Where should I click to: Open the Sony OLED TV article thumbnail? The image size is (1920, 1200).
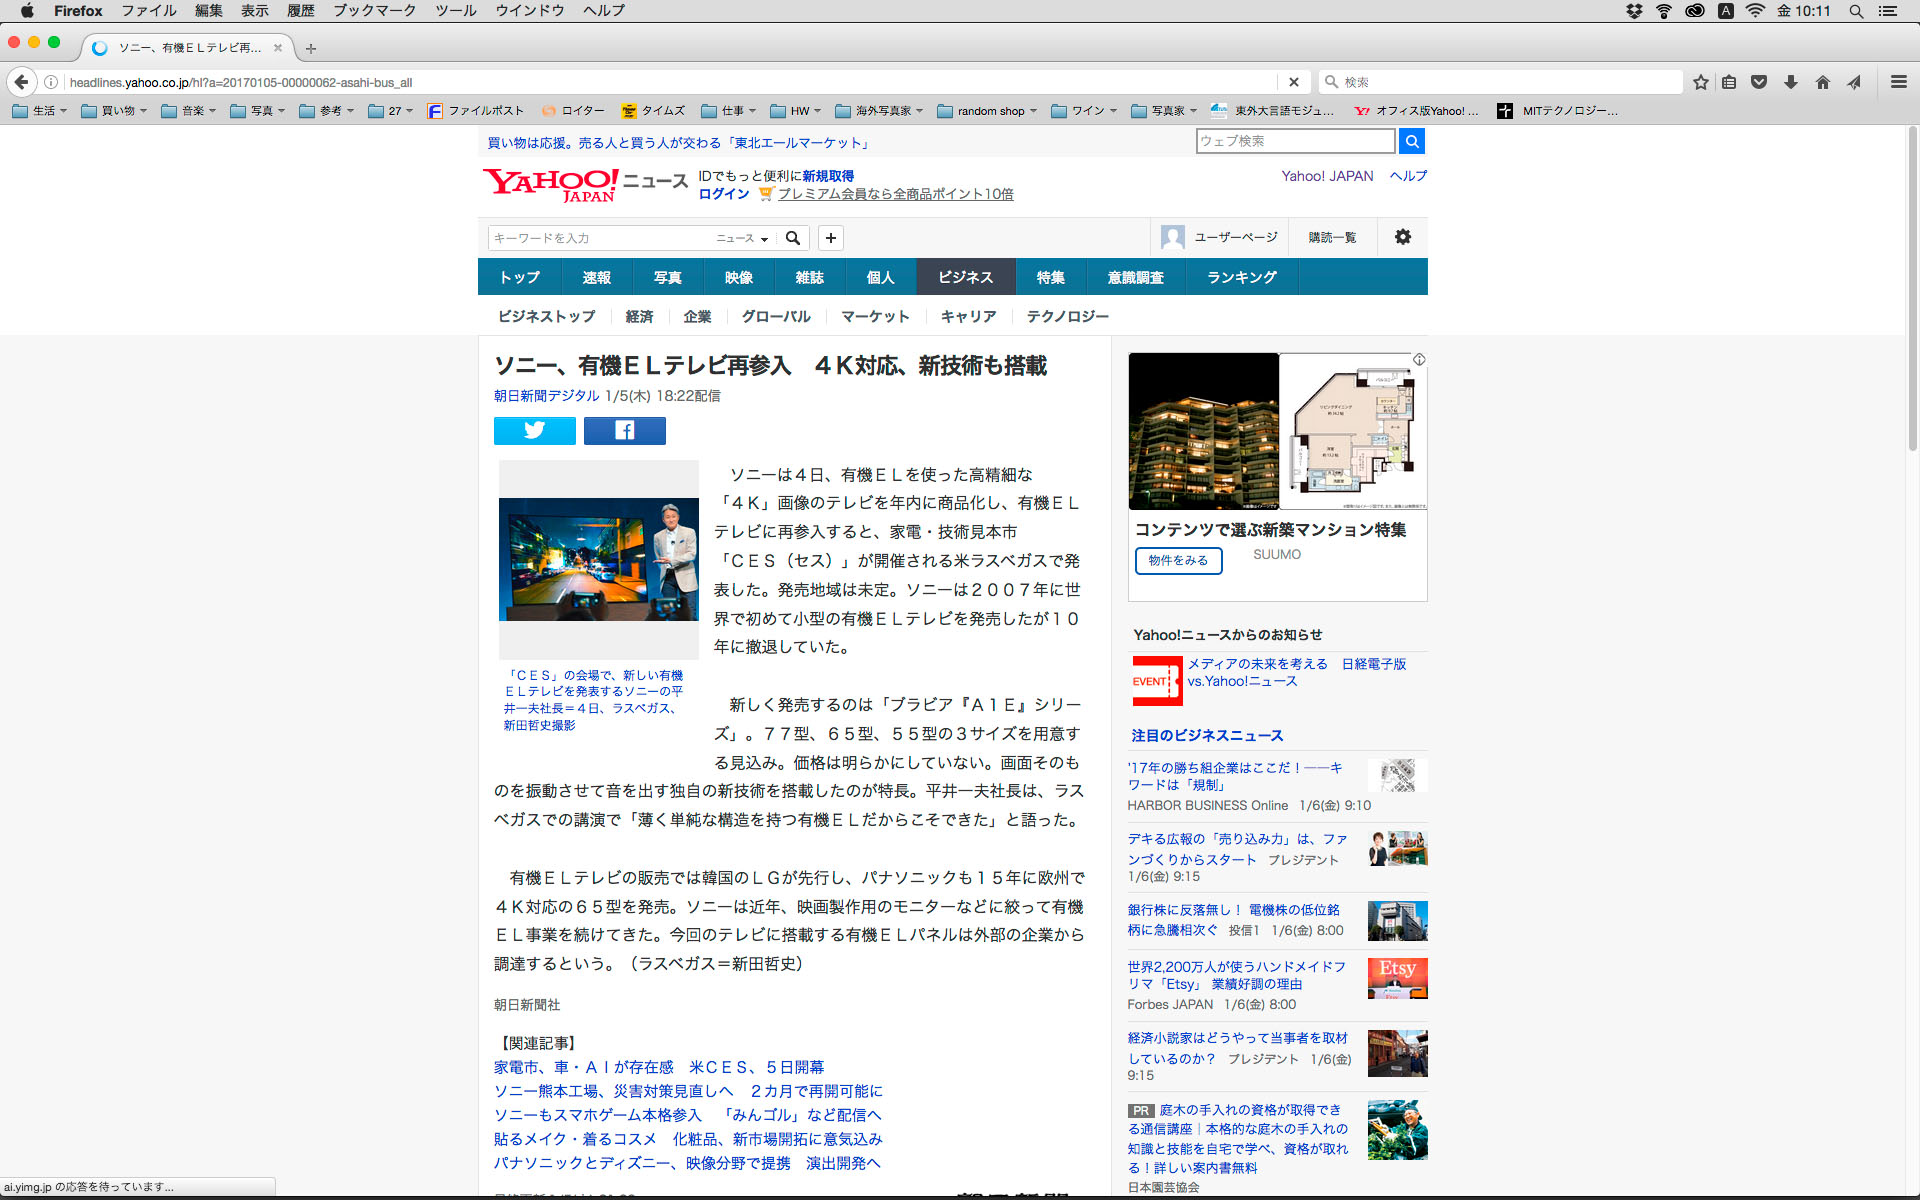598,559
